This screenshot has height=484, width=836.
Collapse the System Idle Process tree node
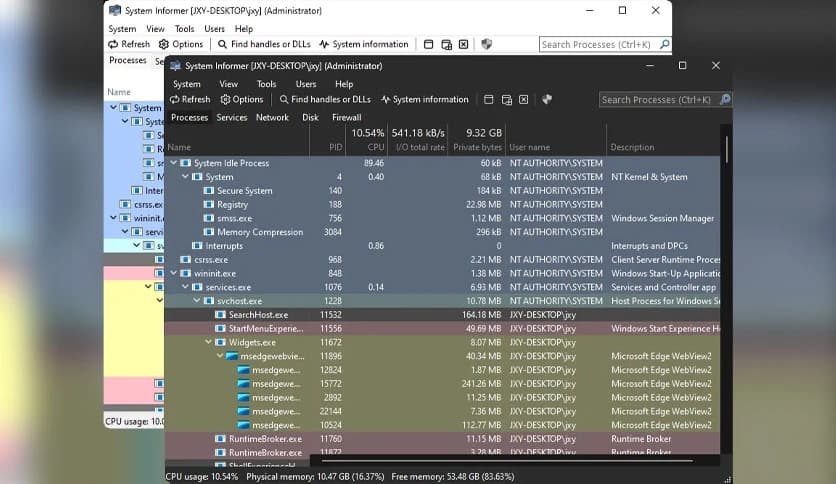click(174, 163)
